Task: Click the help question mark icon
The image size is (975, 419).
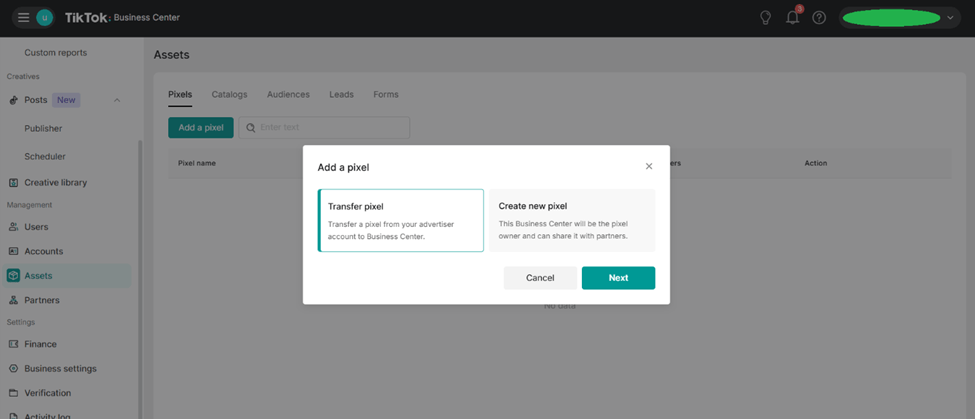Action: click(x=819, y=18)
